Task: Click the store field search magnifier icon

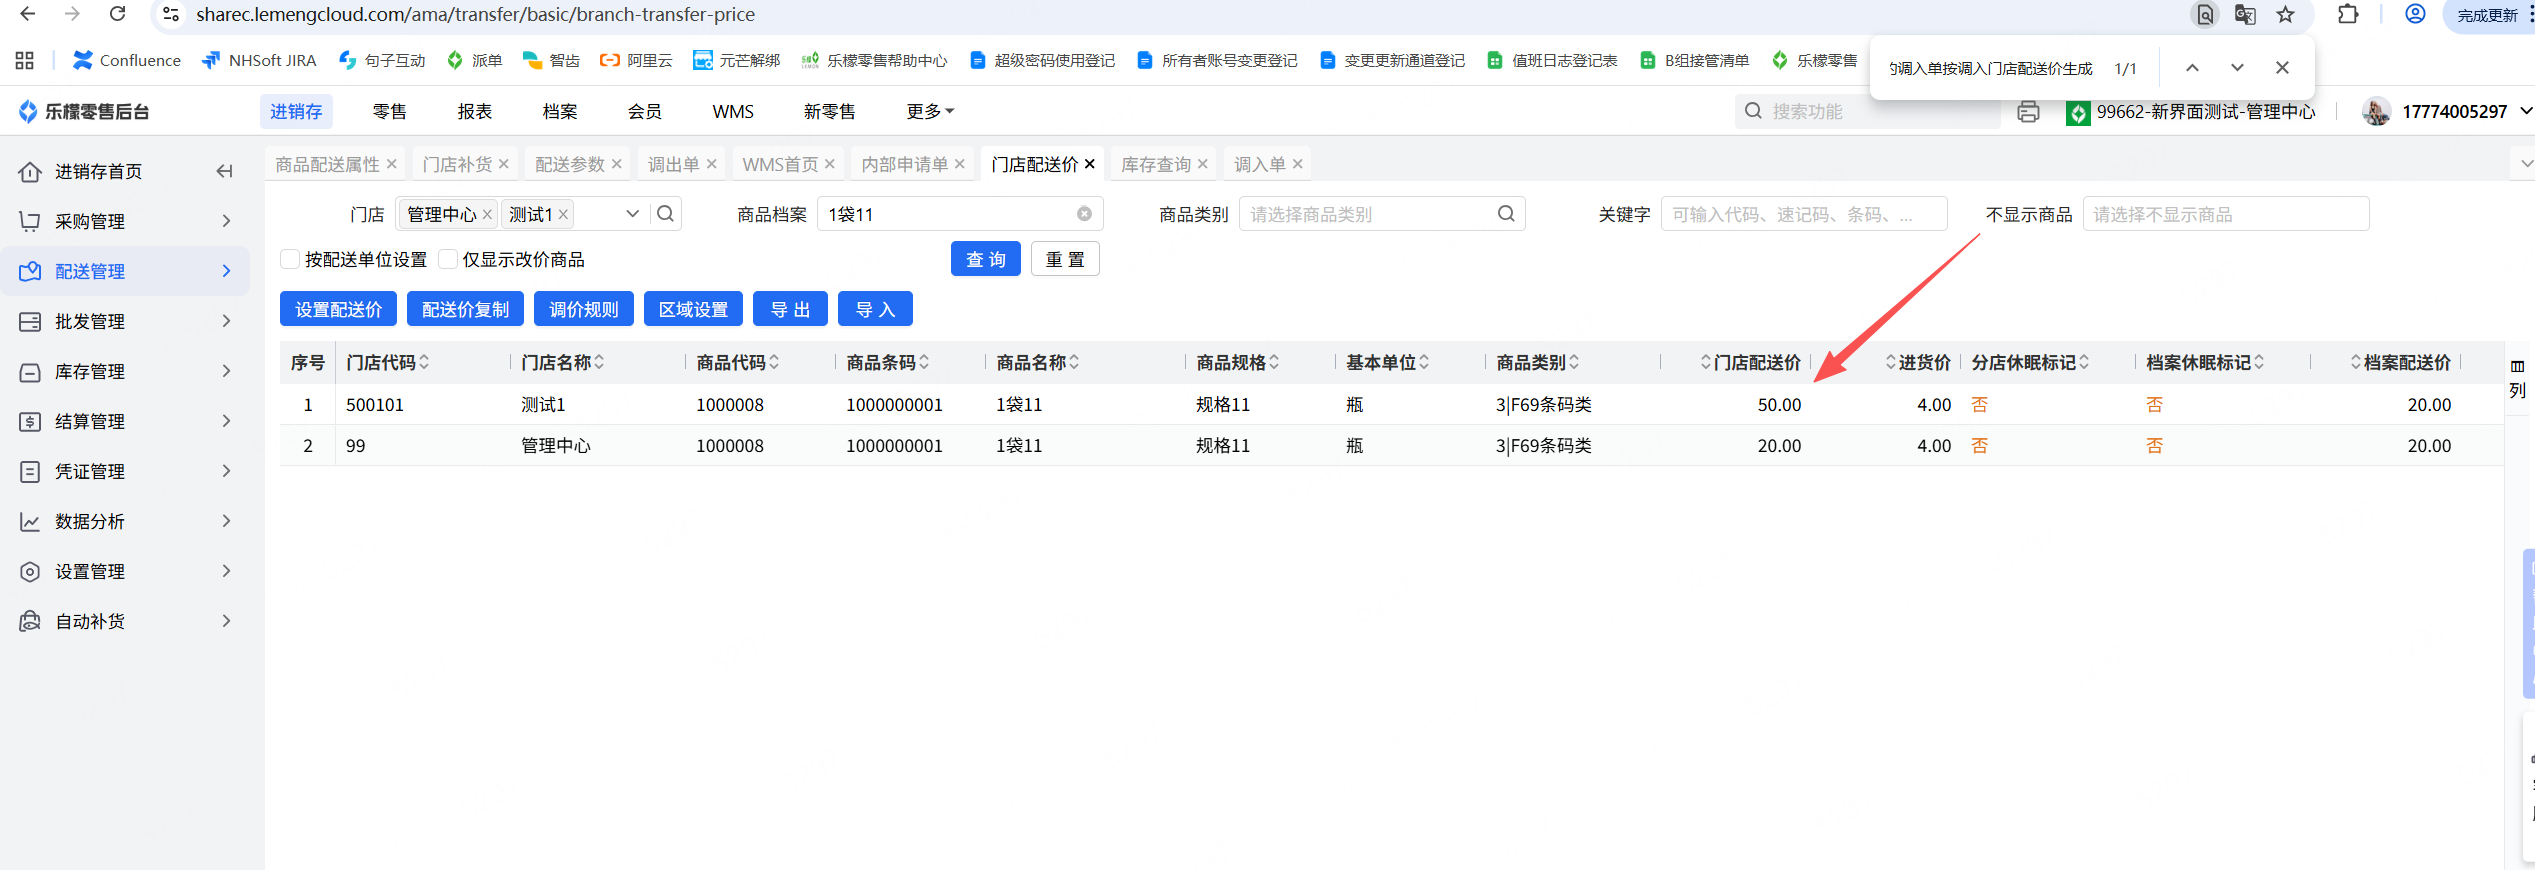Action: coord(666,214)
